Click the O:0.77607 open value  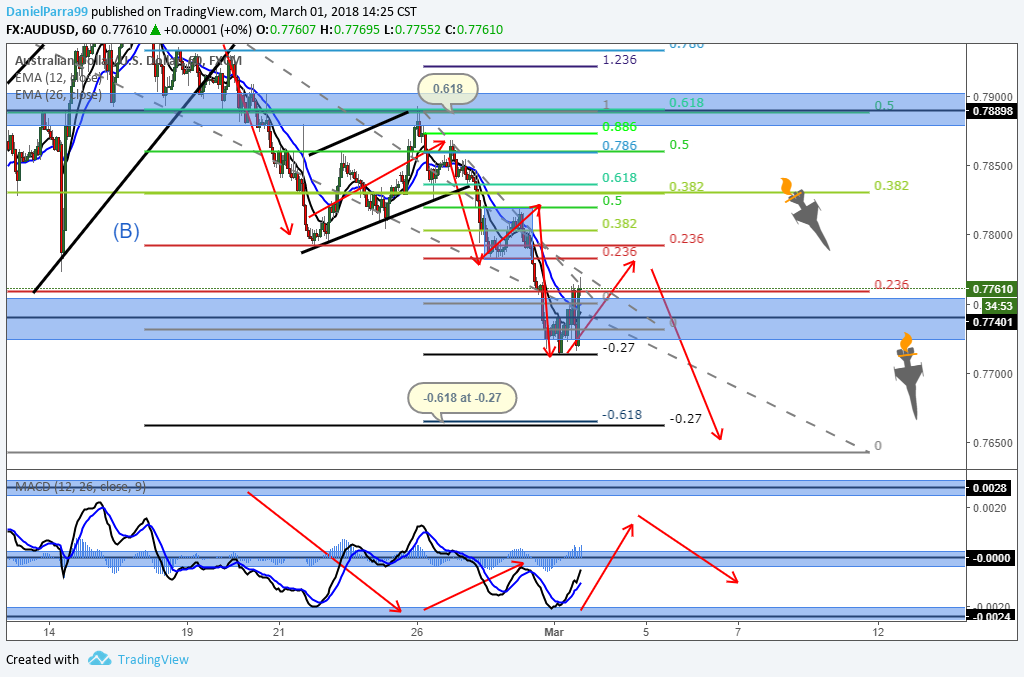[285, 29]
